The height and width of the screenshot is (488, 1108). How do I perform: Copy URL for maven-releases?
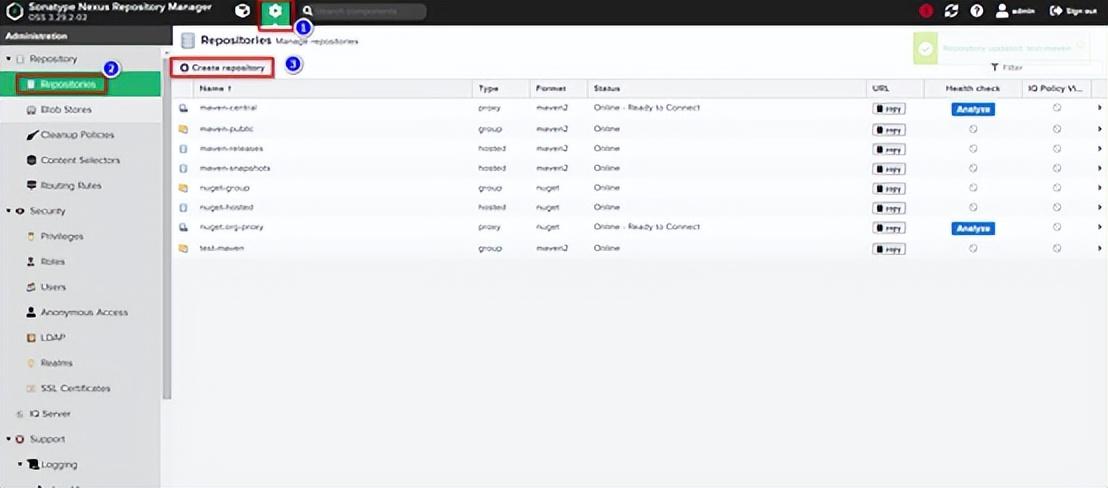pyautogui.click(x=889, y=150)
